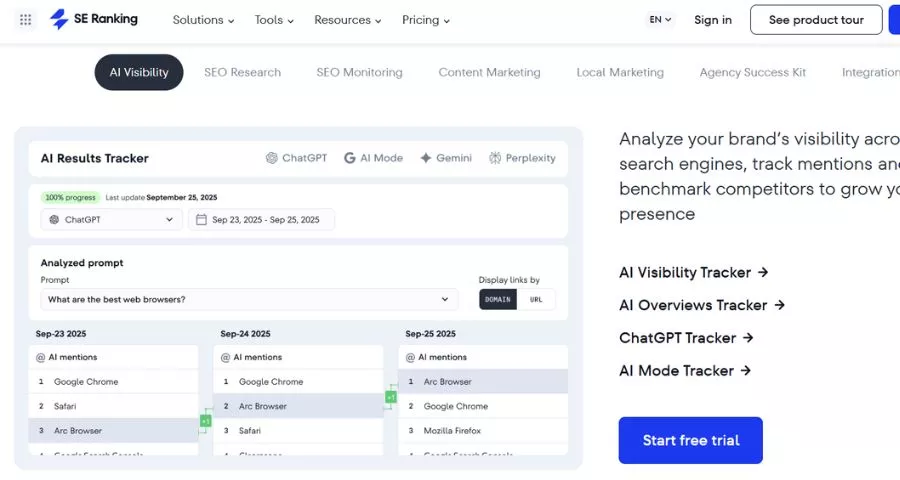
Task: Click arrow next to AI Overviews Tracker
Action: [779, 305]
